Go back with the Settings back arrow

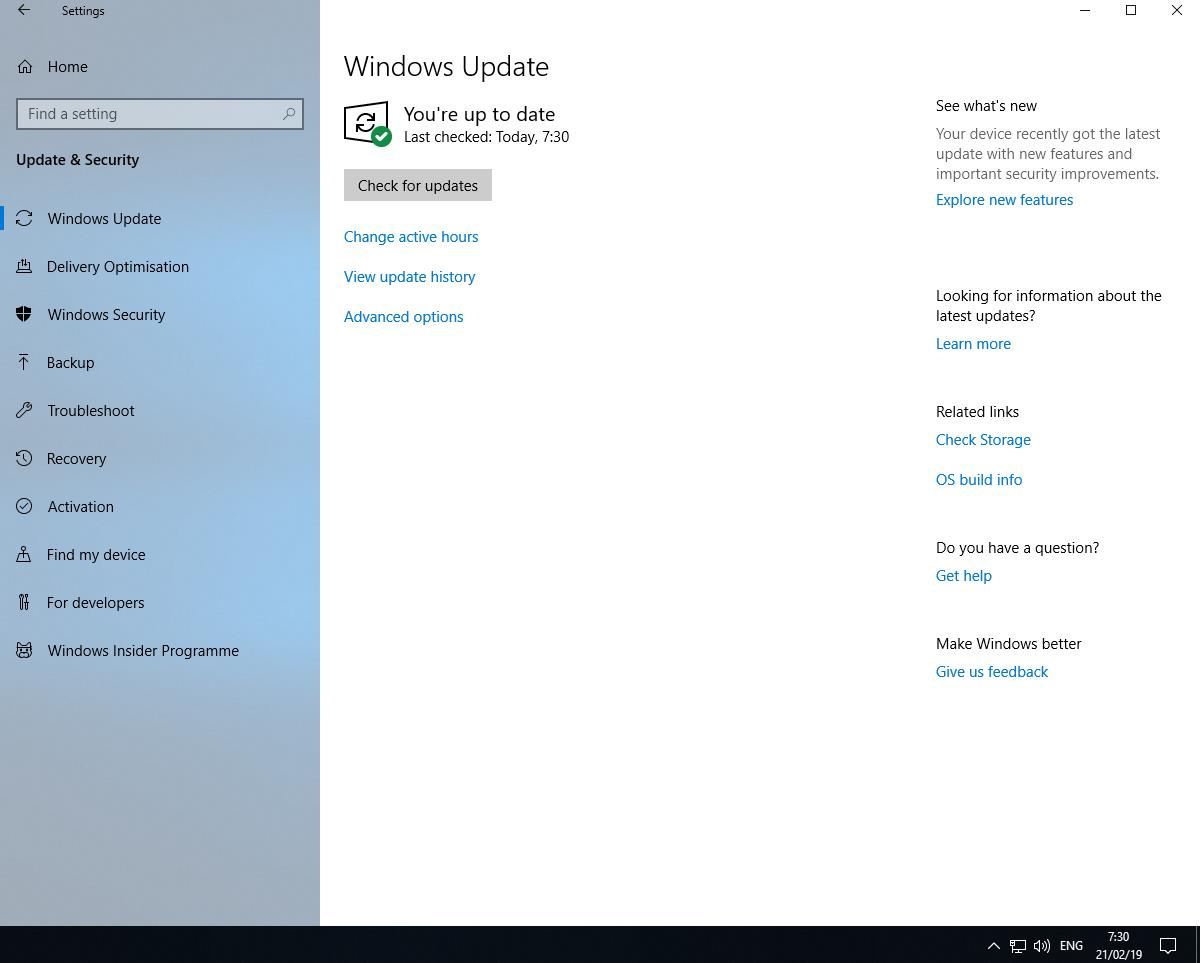pos(24,10)
